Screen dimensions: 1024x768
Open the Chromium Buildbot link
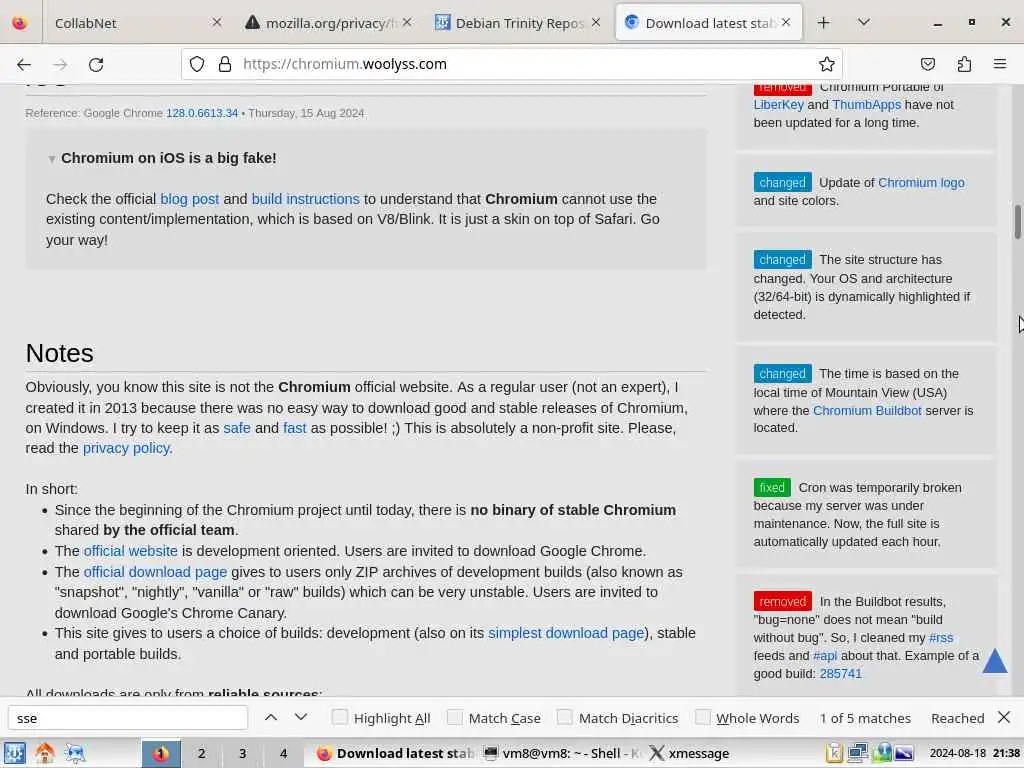(x=867, y=411)
